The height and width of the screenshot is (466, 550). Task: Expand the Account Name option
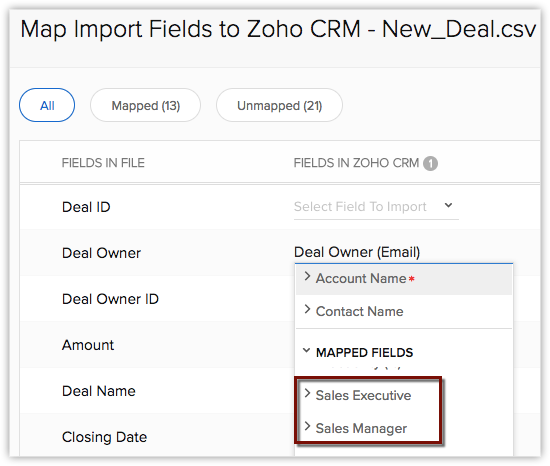(x=404, y=279)
